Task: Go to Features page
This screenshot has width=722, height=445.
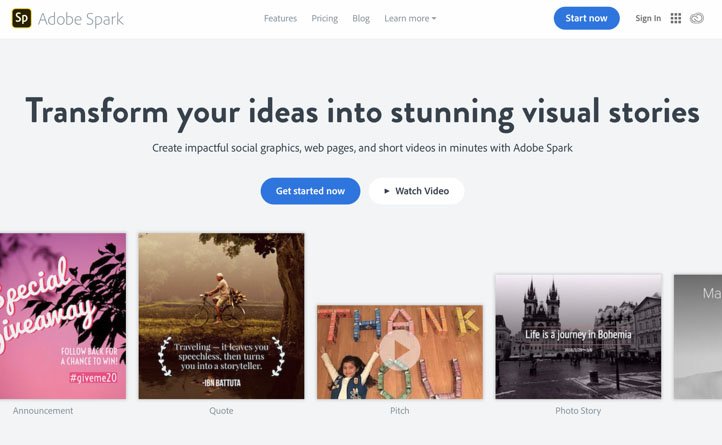Action: tap(280, 18)
